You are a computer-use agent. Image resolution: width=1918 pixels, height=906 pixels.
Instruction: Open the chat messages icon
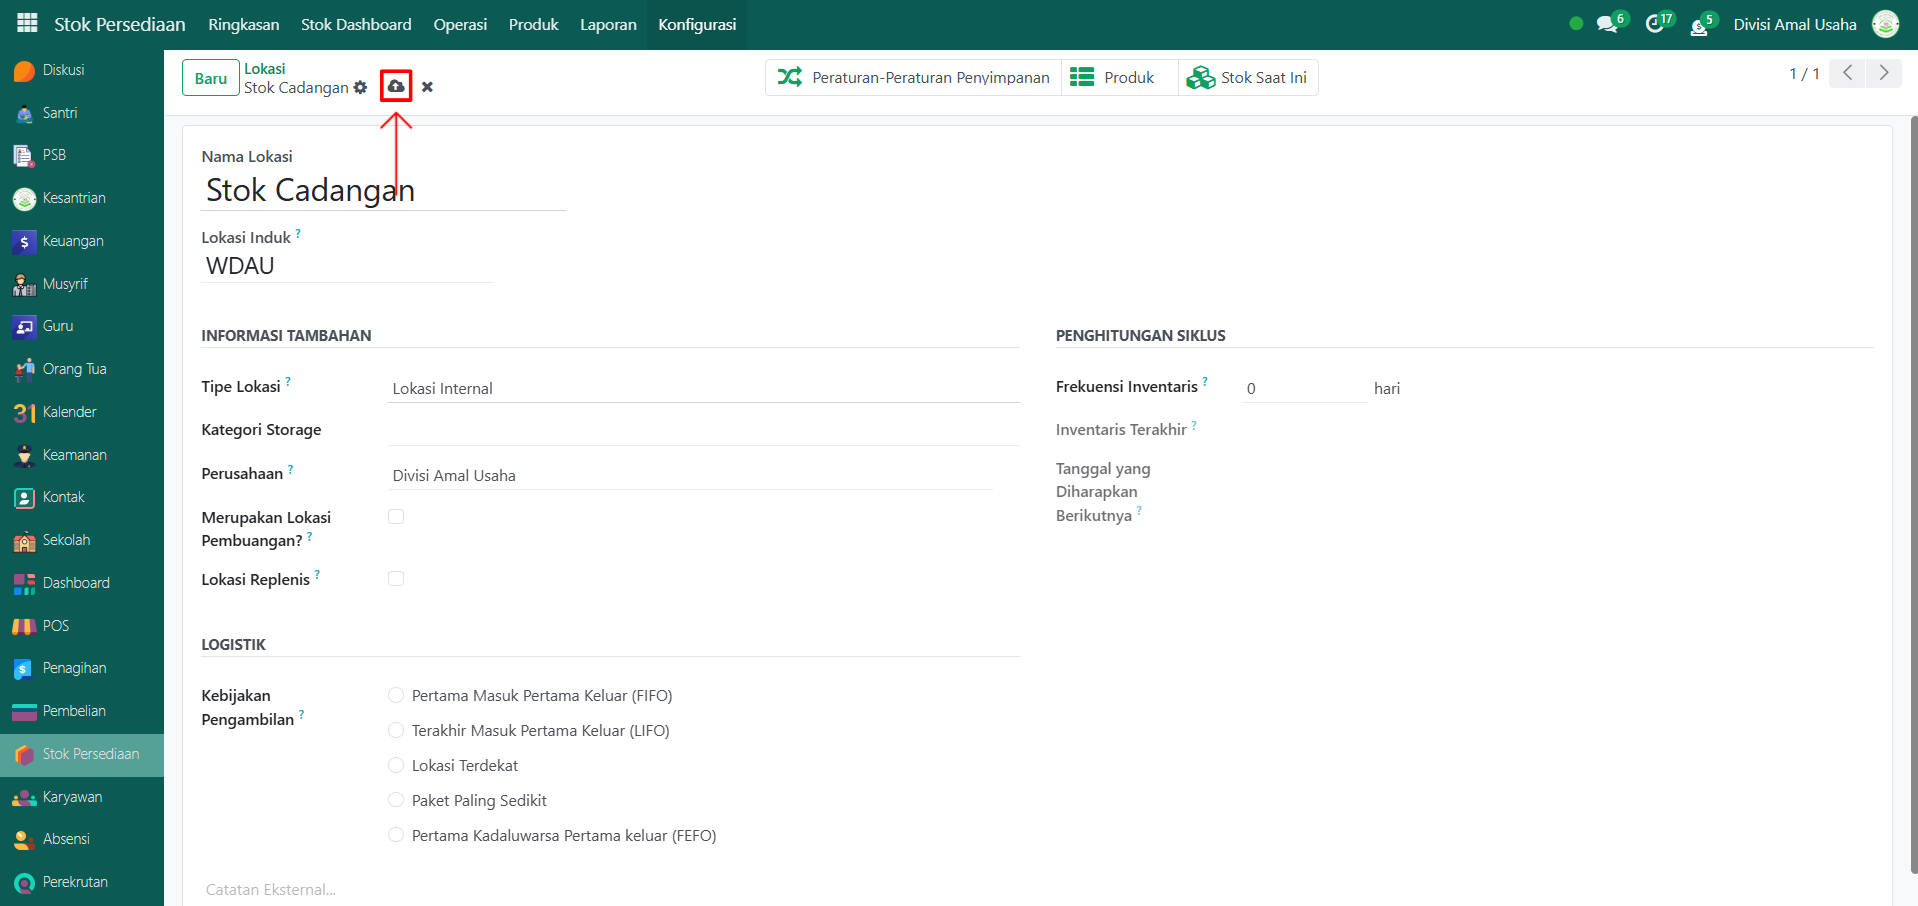[1606, 24]
